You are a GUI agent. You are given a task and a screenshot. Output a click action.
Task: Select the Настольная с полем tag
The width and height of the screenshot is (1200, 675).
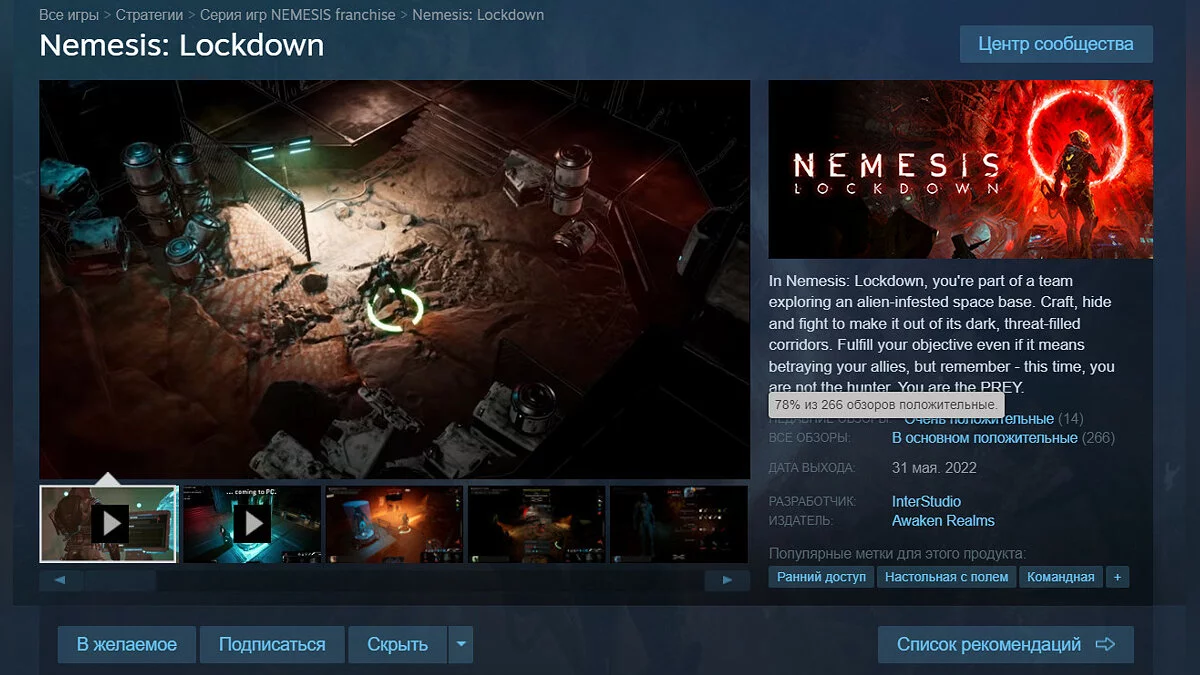(x=947, y=577)
